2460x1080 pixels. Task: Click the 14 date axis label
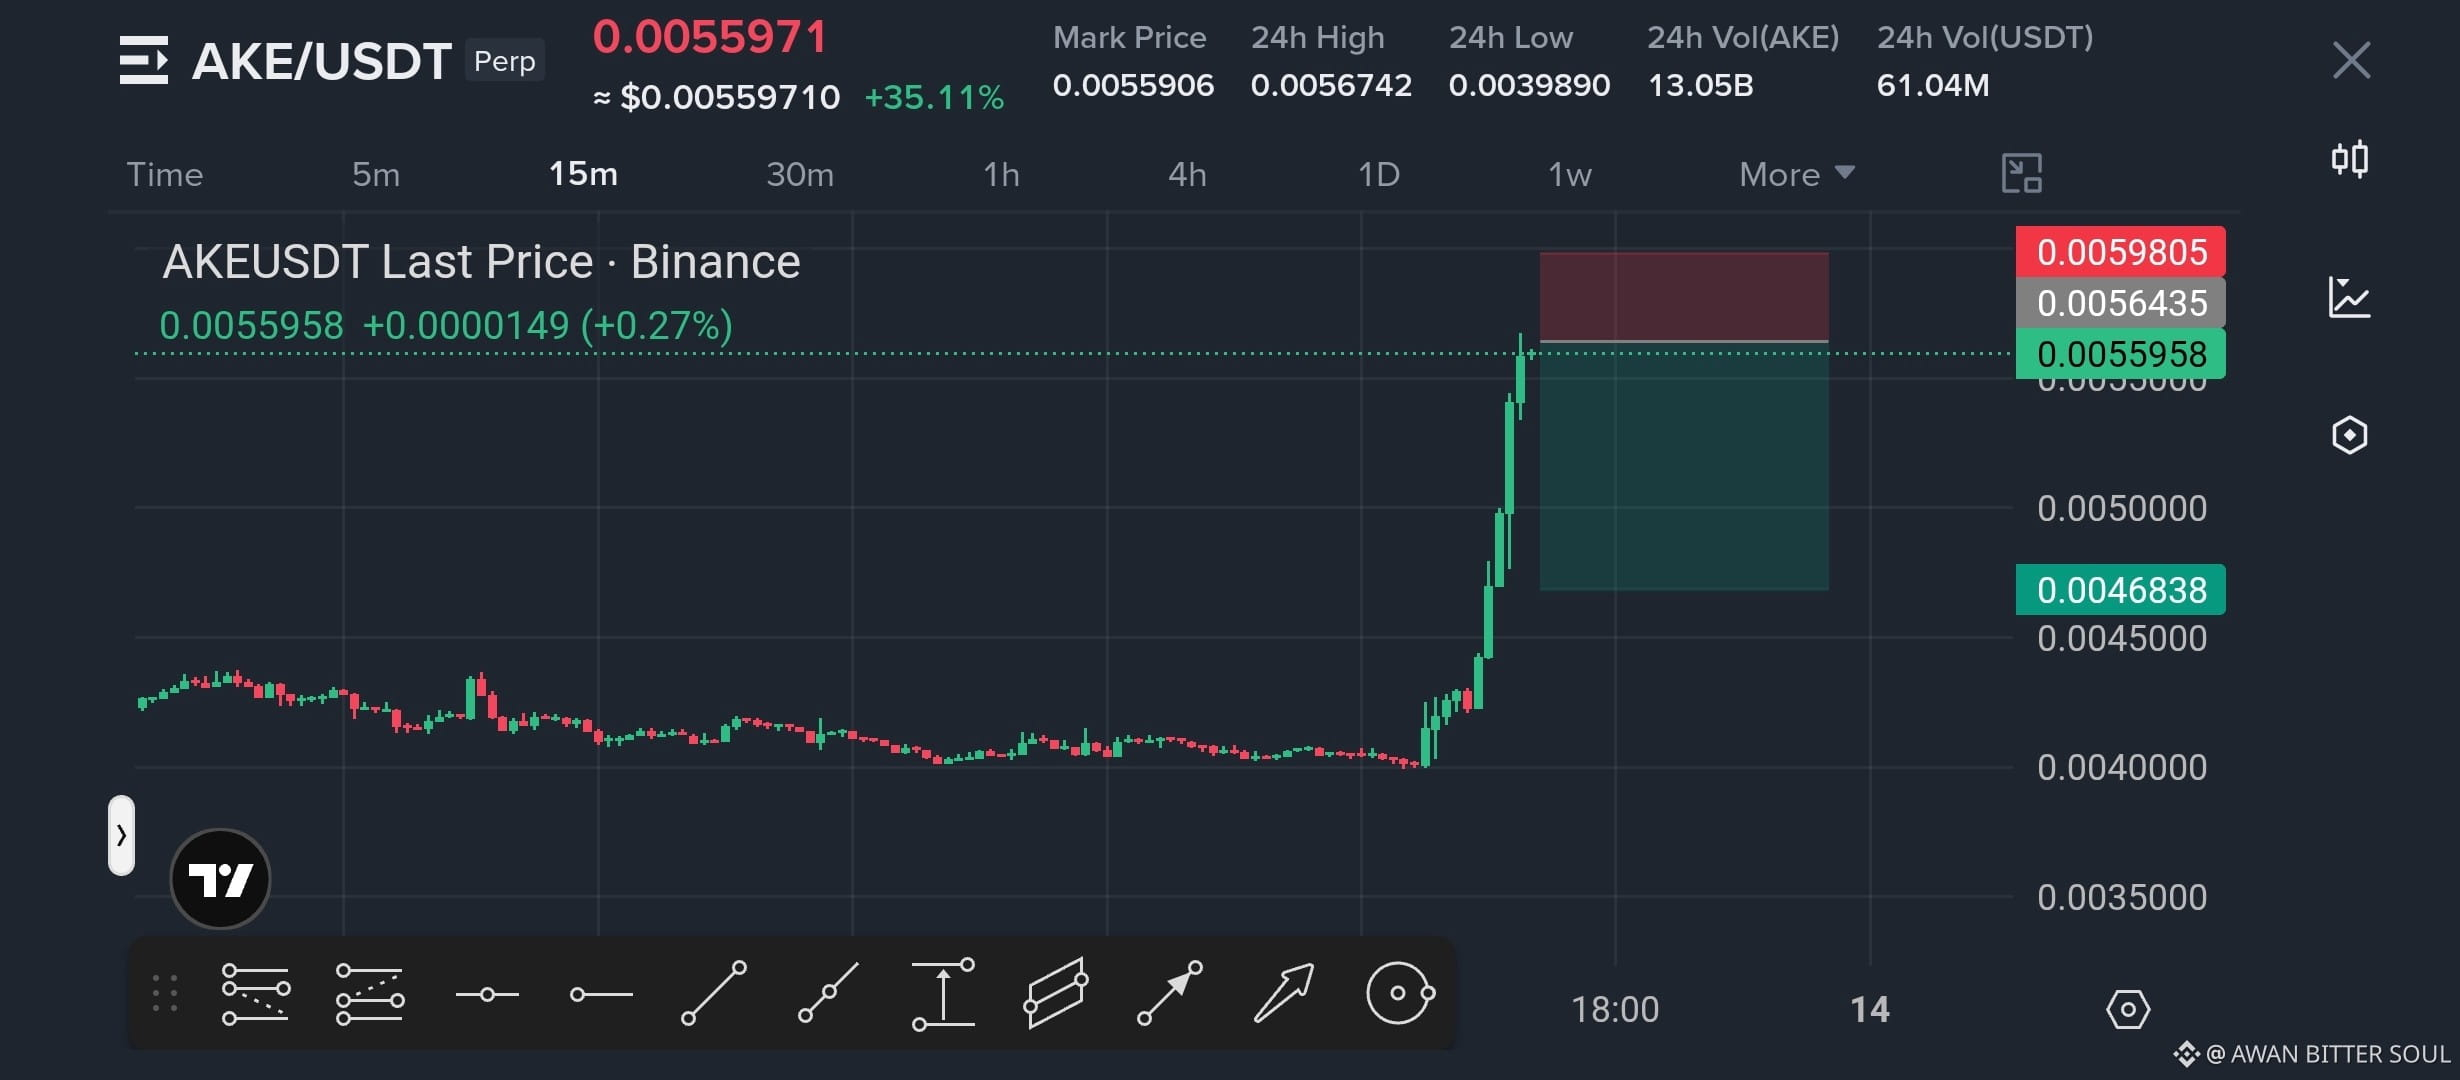pos(1870,1009)
